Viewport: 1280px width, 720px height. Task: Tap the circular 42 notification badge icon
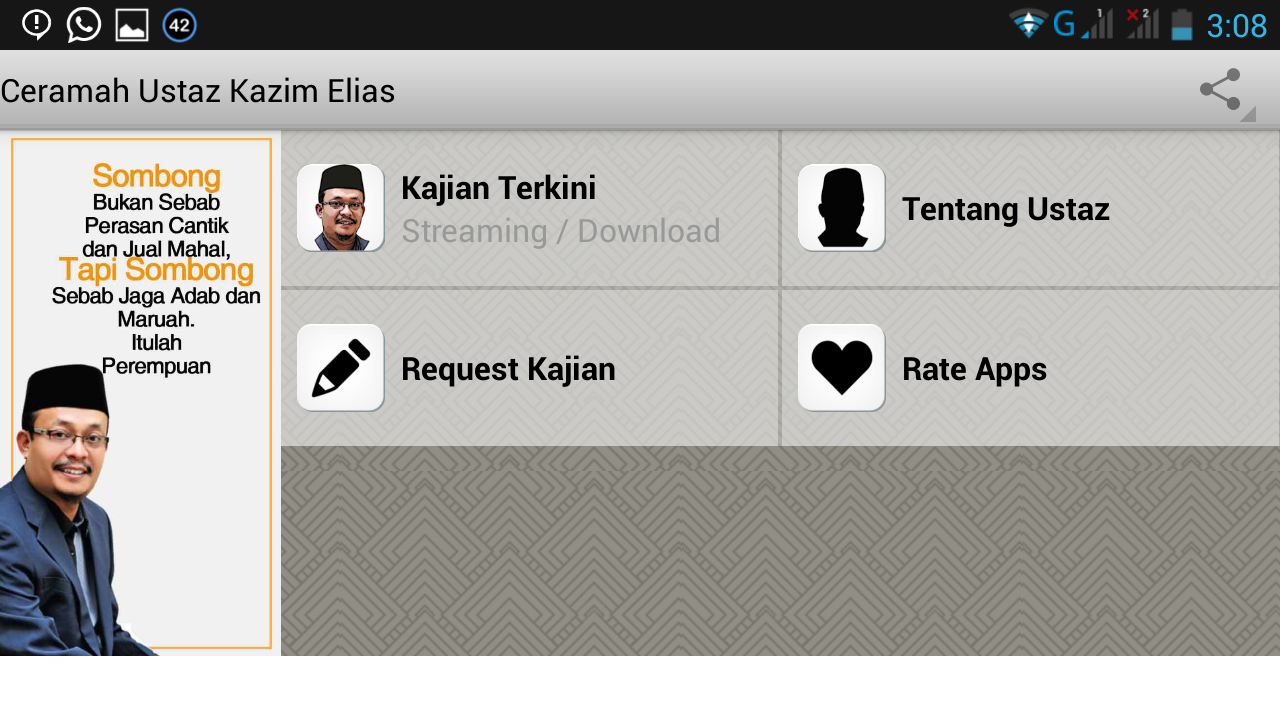[x=179, y=25]
